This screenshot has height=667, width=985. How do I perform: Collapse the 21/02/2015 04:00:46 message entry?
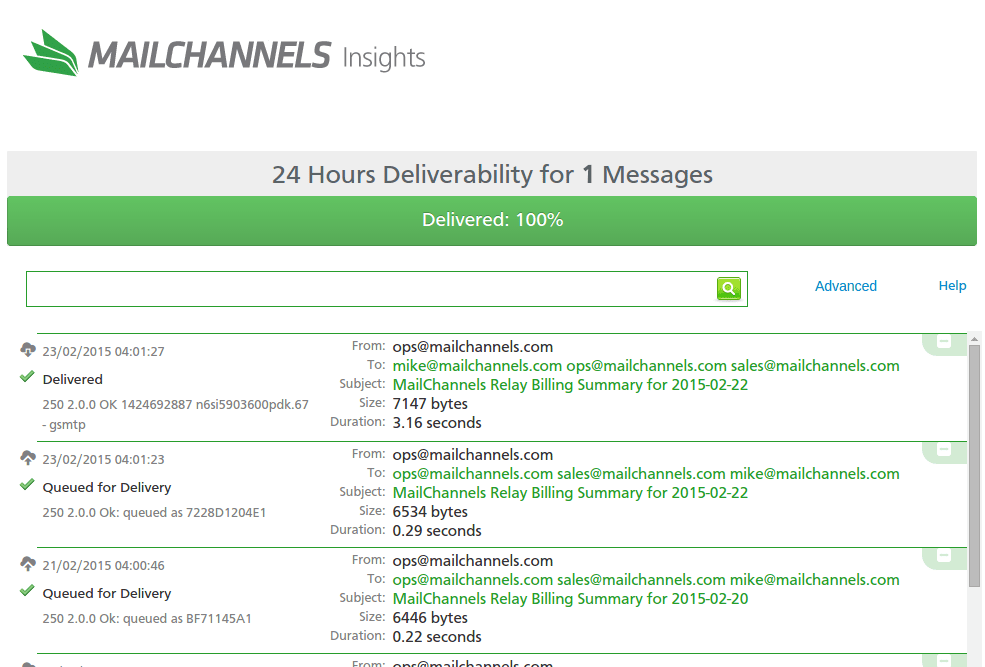point(944,556)
